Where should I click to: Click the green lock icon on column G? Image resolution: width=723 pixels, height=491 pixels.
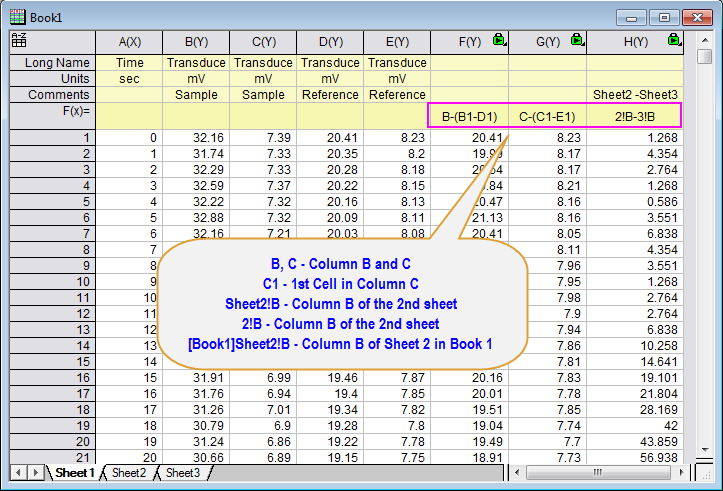click(x=577, y=41)
